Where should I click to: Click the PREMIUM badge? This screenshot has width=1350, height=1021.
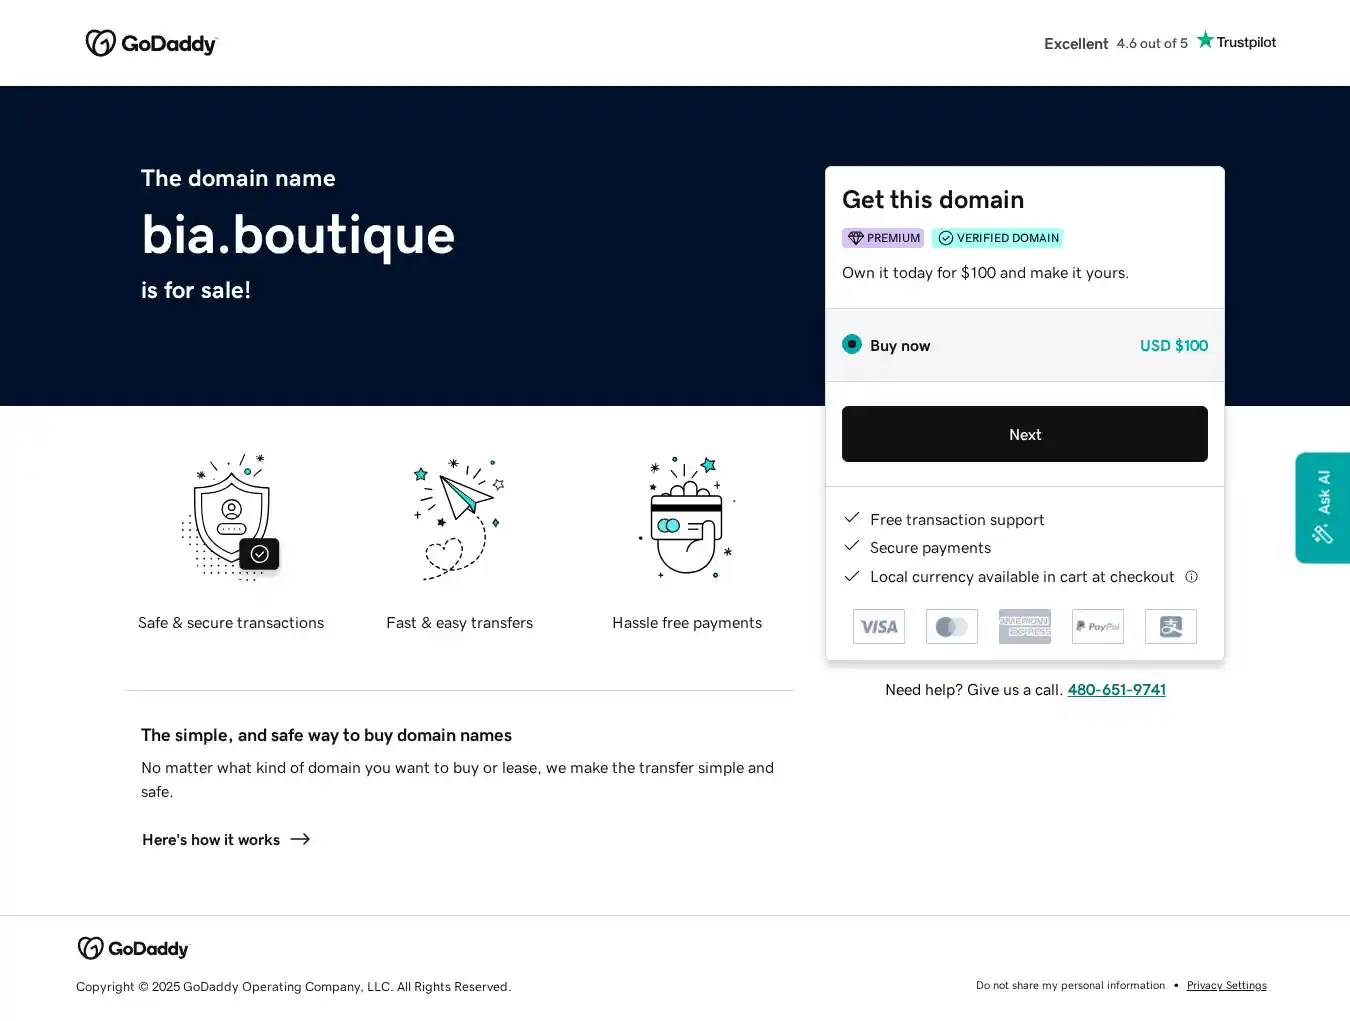(883, 238)
